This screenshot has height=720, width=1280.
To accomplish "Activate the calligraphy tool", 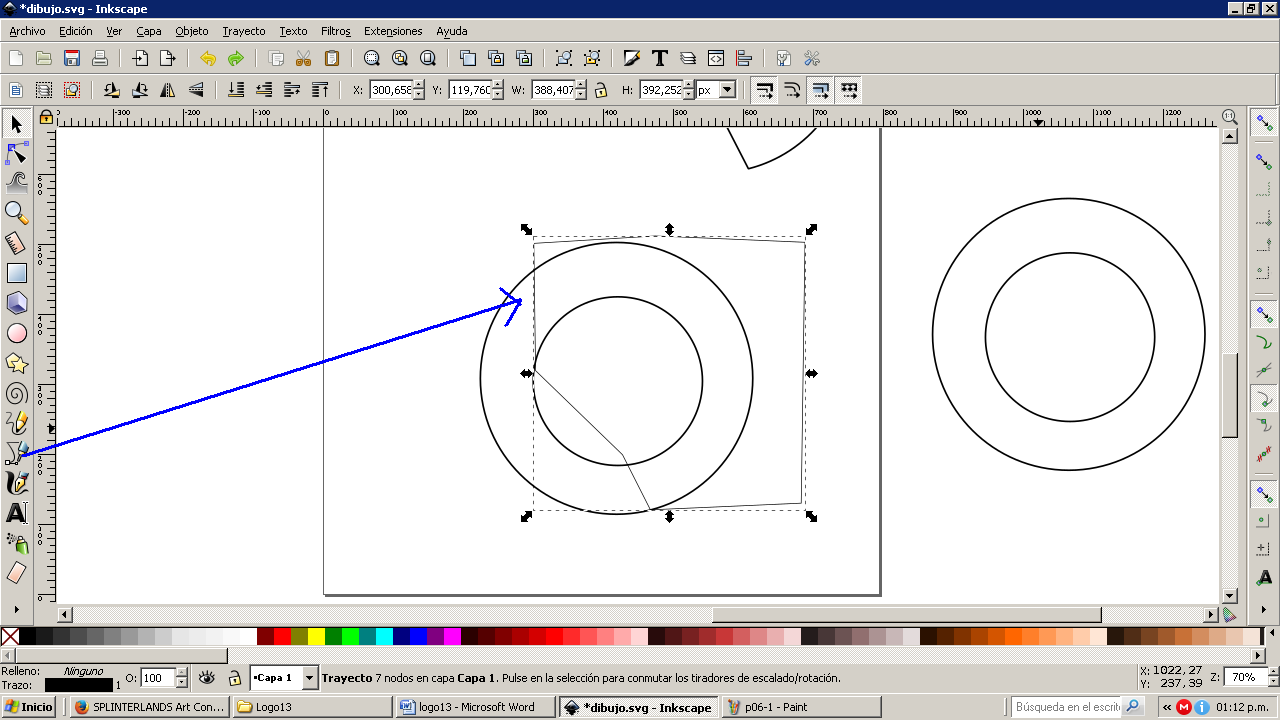I will [16, 483].
